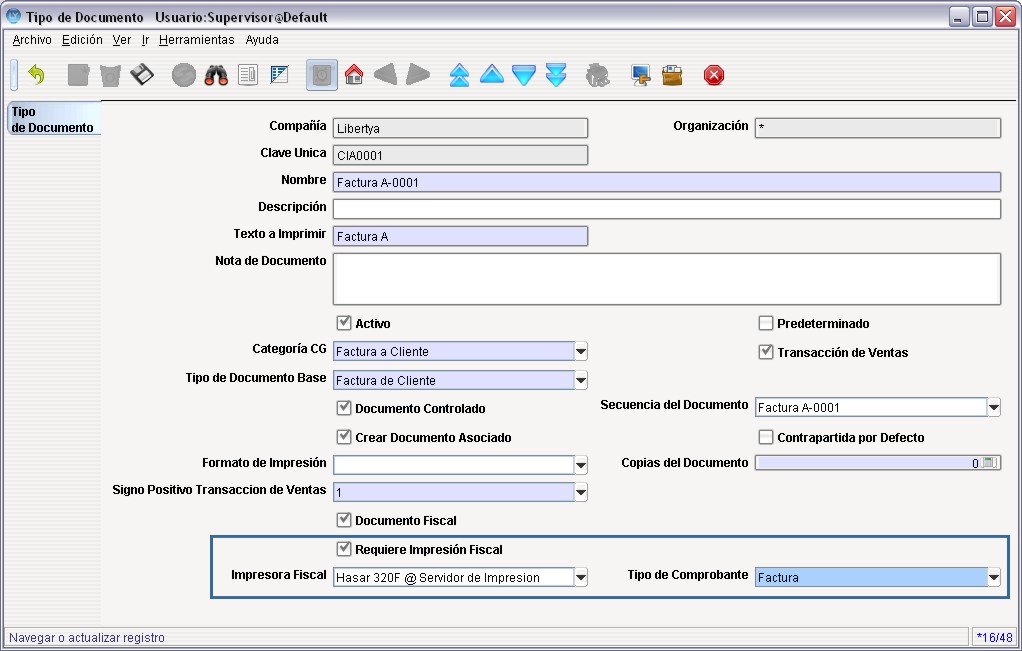Open Signo Positivo Transaccion de Ventas dropdown
The height and width of the screenshot is (651, 1022).
pyautogui.click(x=581, y=492)
